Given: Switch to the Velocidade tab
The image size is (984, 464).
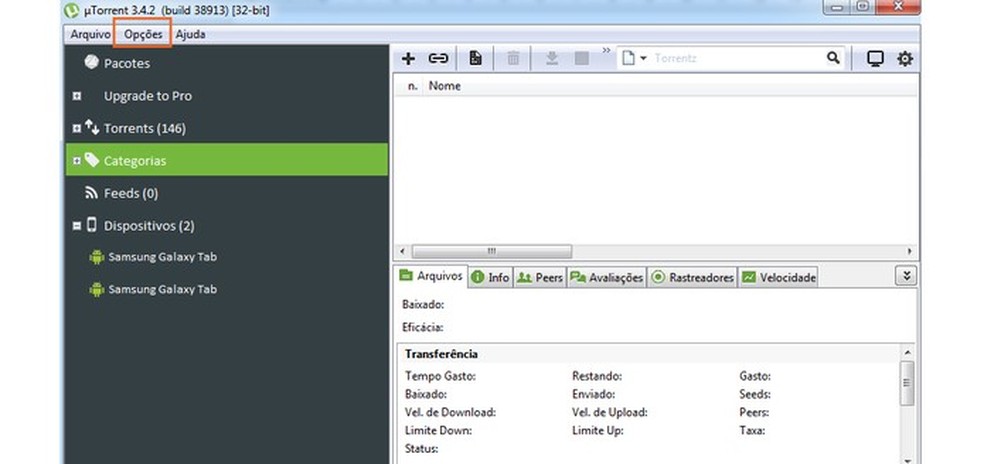Looking at the screenshot, I should 778,278.
